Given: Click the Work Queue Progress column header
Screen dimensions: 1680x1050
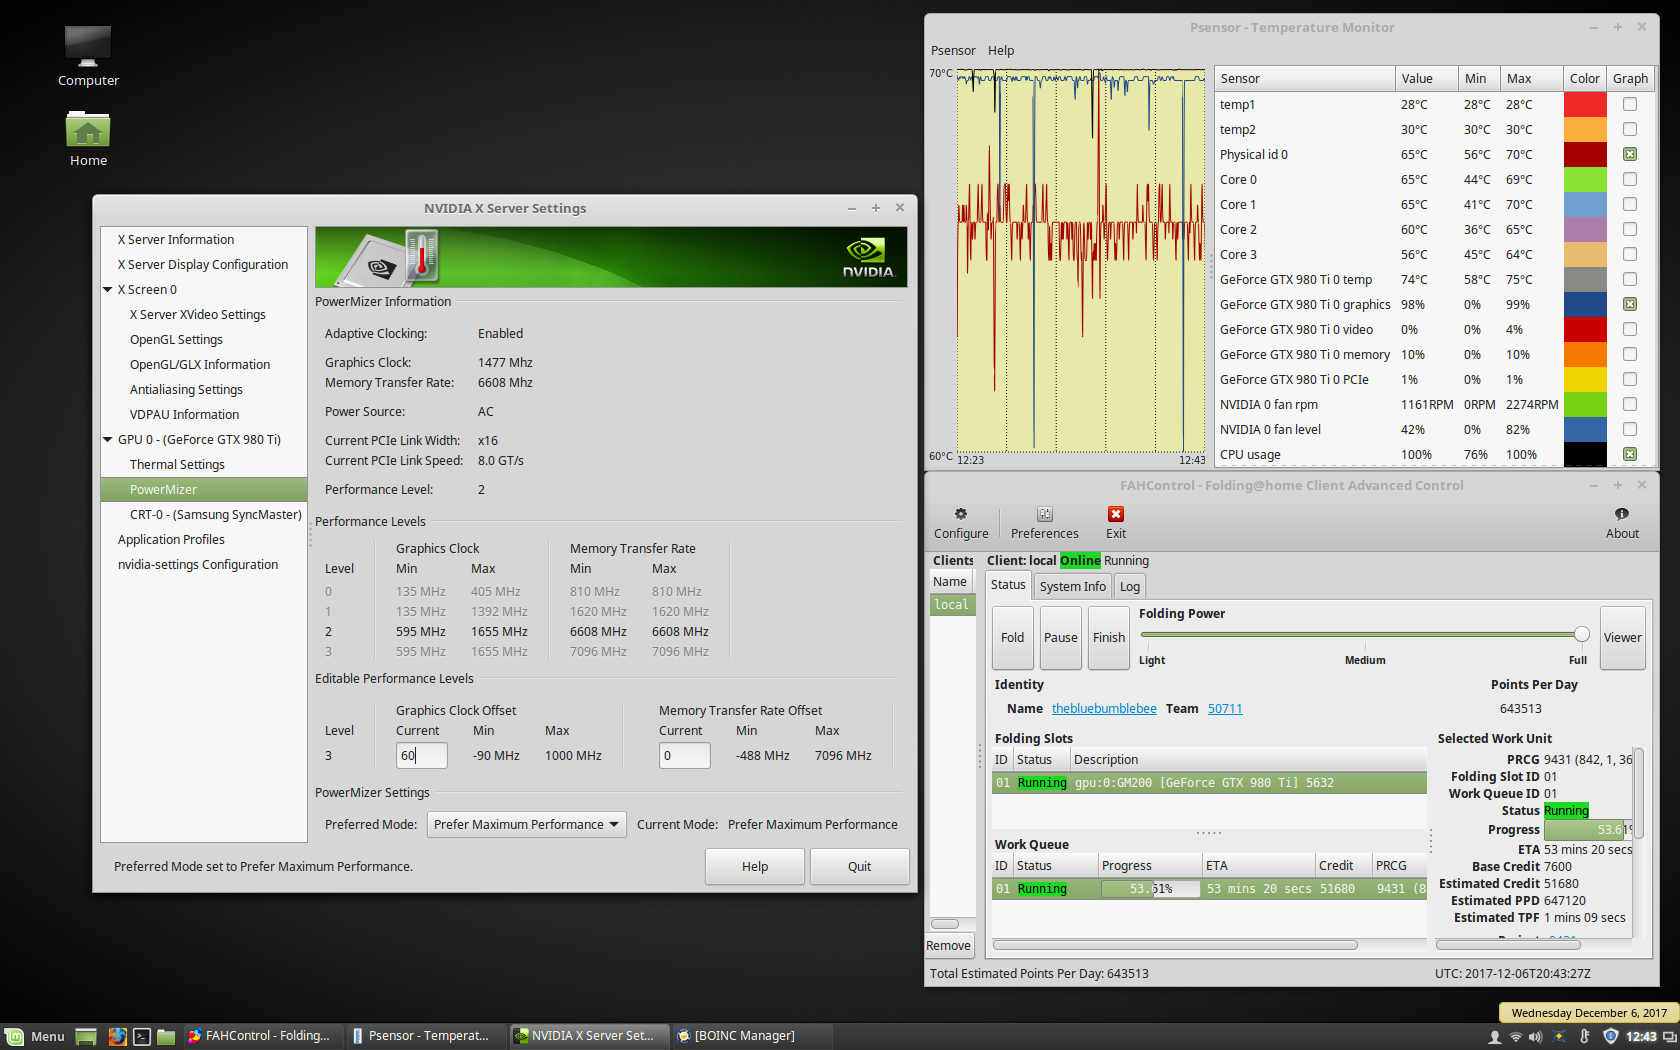Looking at the screenshot, I should (1149, 866).
